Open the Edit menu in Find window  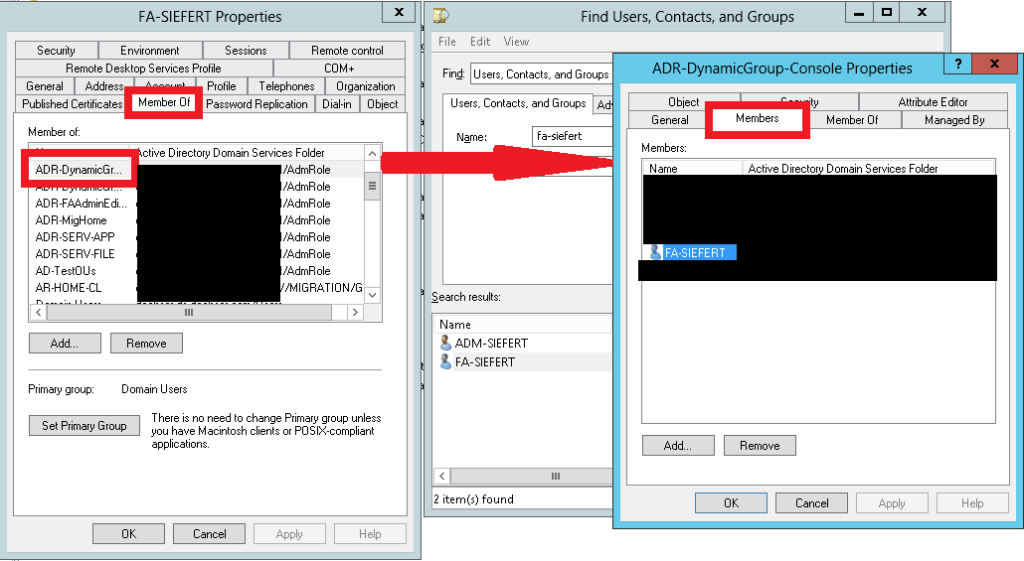pos(480,42)
